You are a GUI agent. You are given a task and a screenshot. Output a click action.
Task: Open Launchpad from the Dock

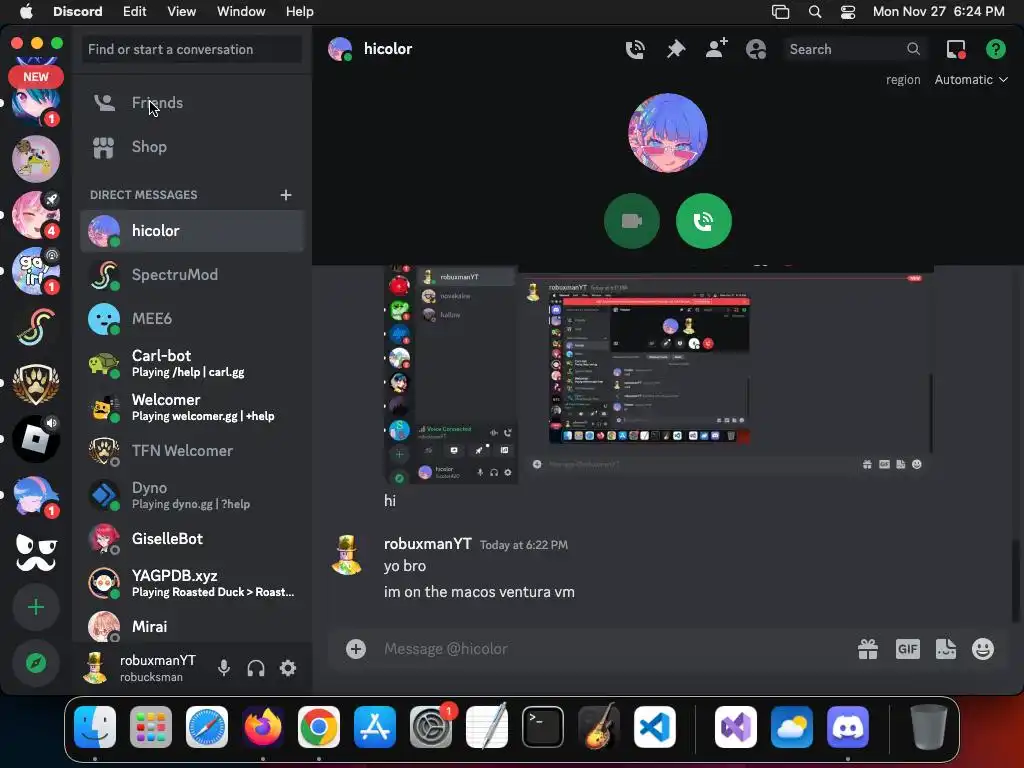151,727
